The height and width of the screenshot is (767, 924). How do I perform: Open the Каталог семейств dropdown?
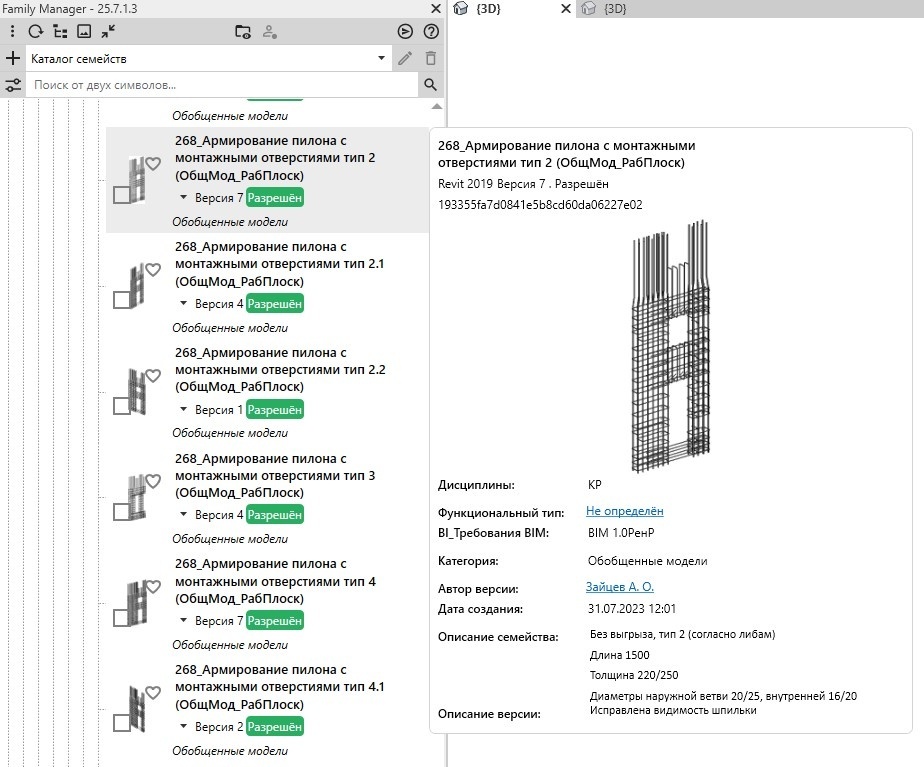[381, 59]
